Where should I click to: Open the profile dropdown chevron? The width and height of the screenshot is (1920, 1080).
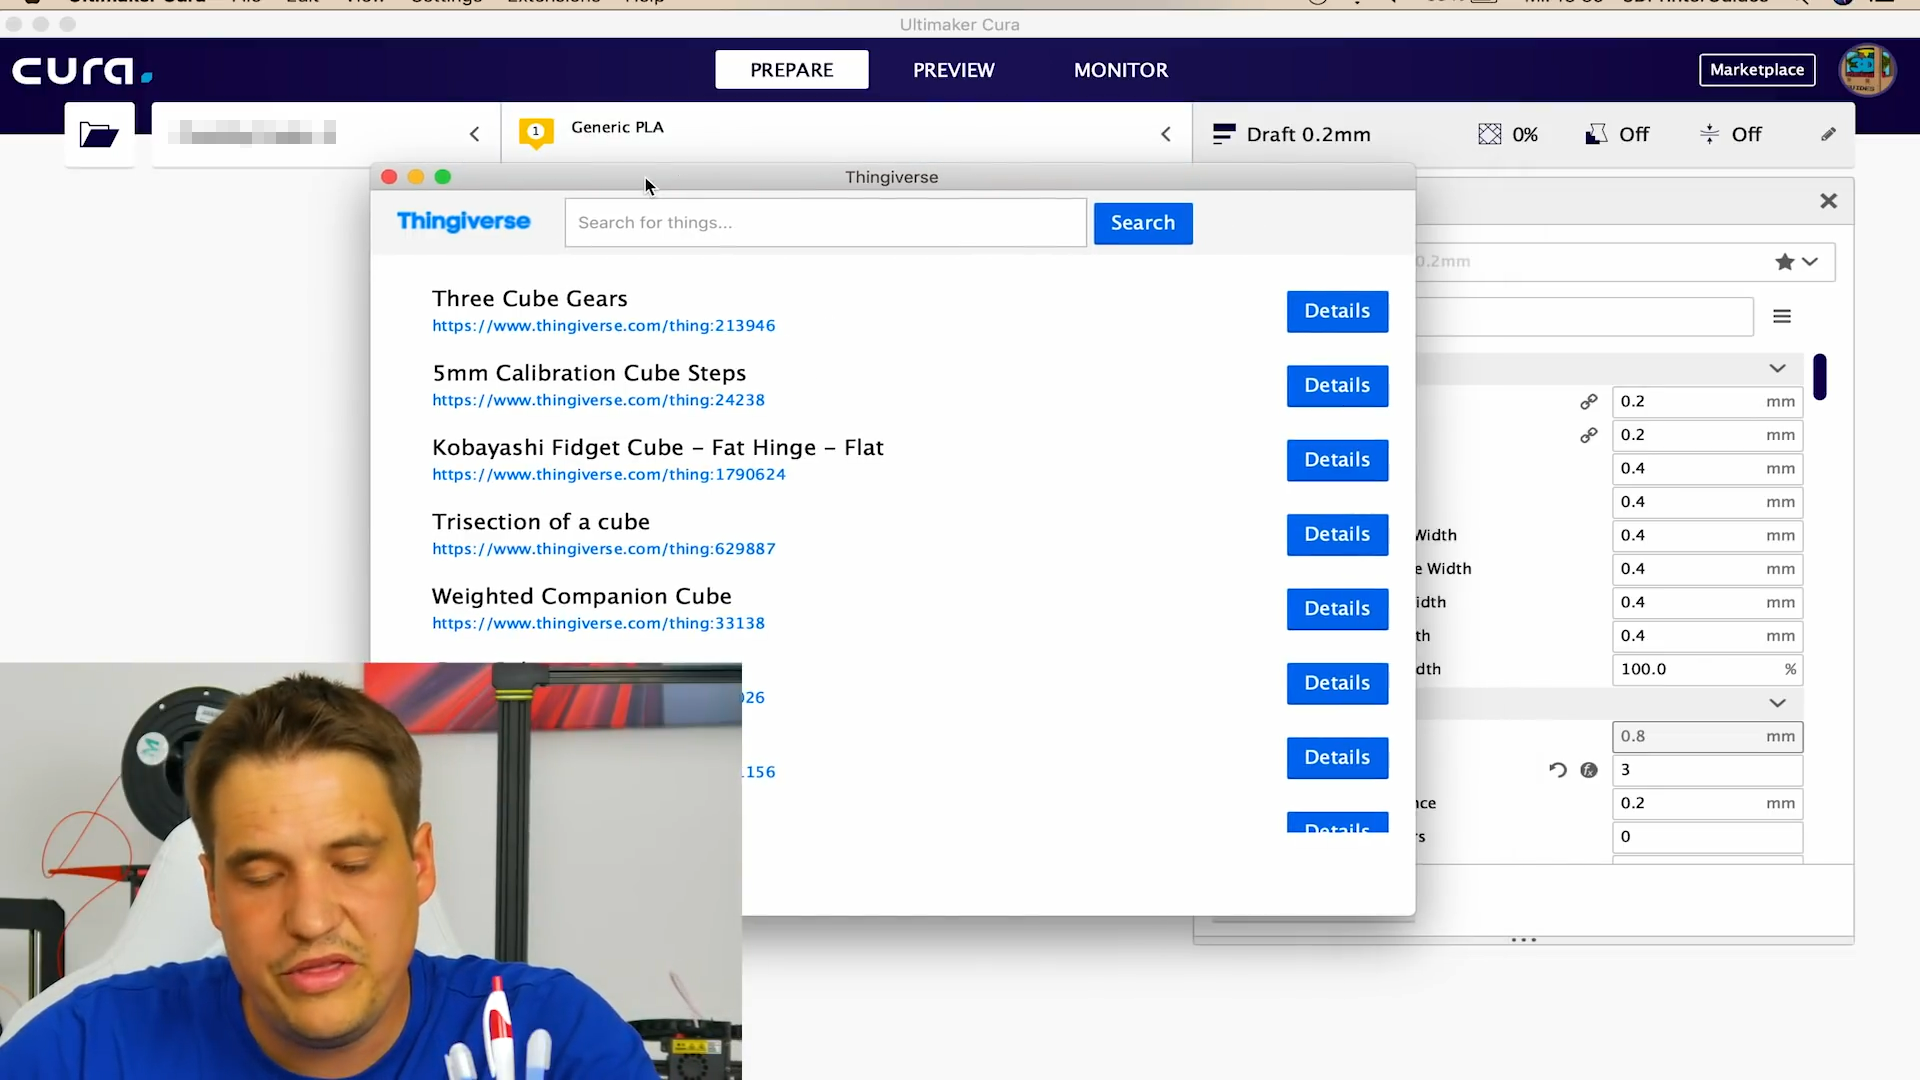tap(1810, 262)
